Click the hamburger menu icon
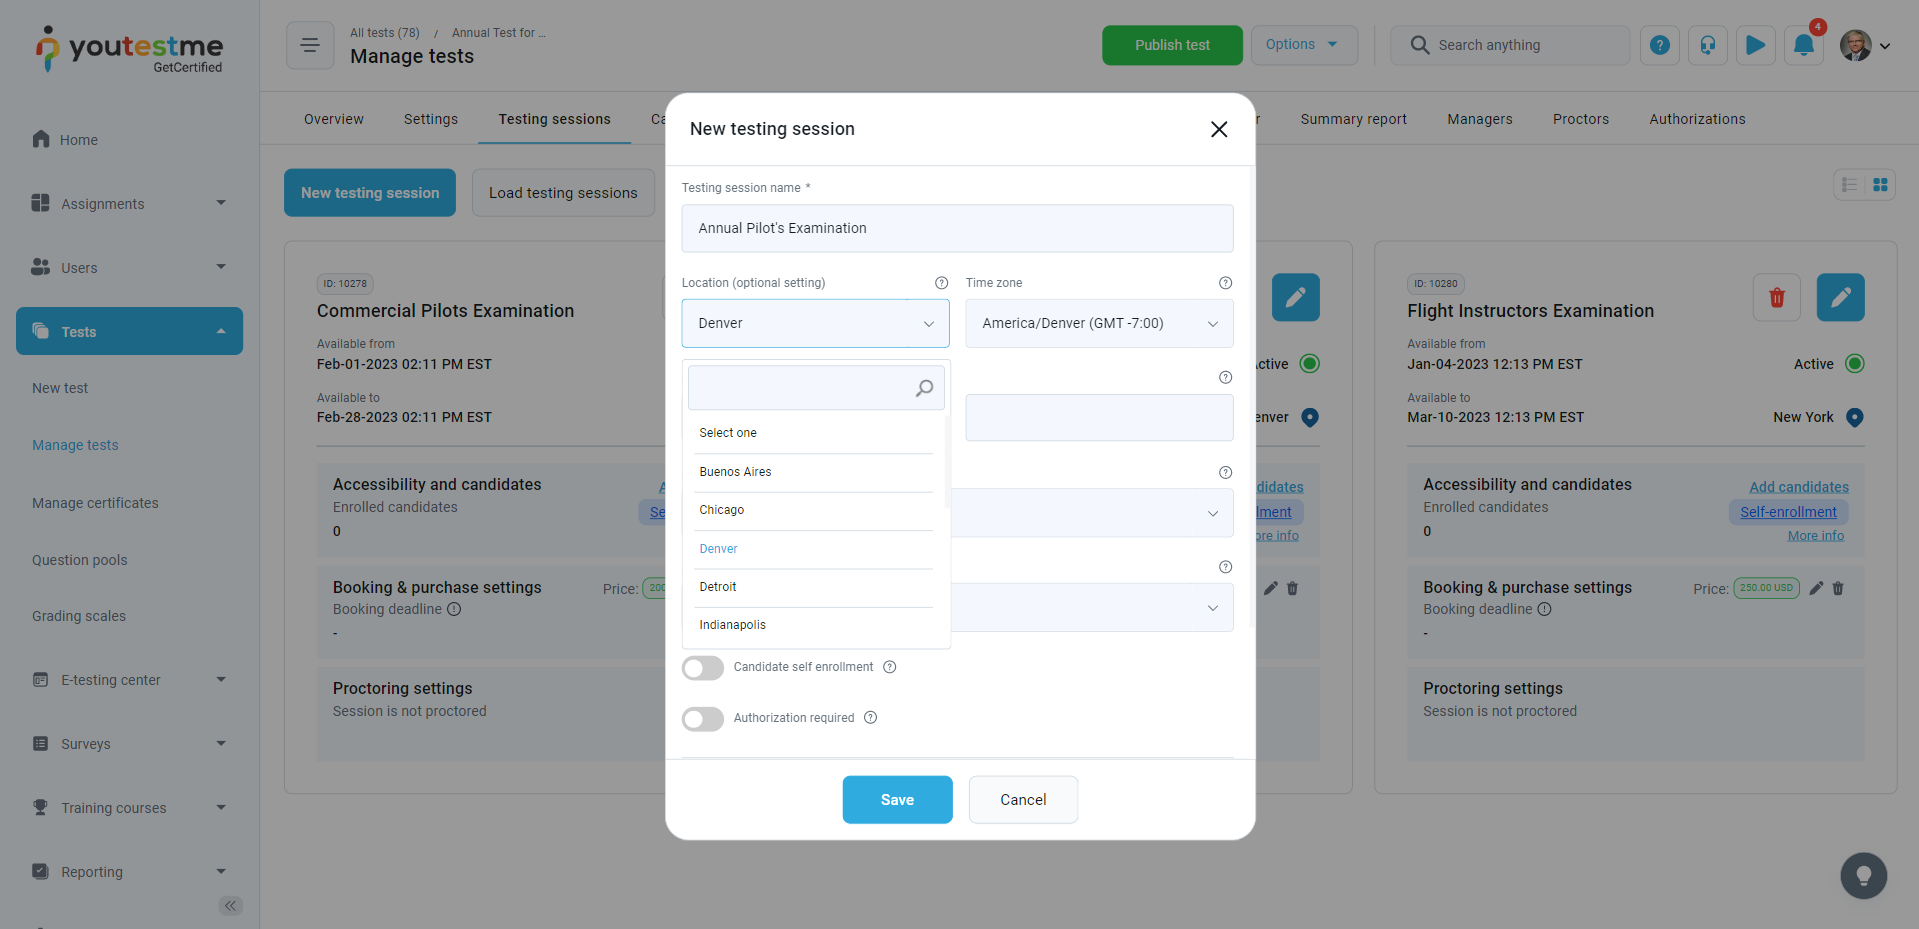1919x929 pixels. pos(310,45)
